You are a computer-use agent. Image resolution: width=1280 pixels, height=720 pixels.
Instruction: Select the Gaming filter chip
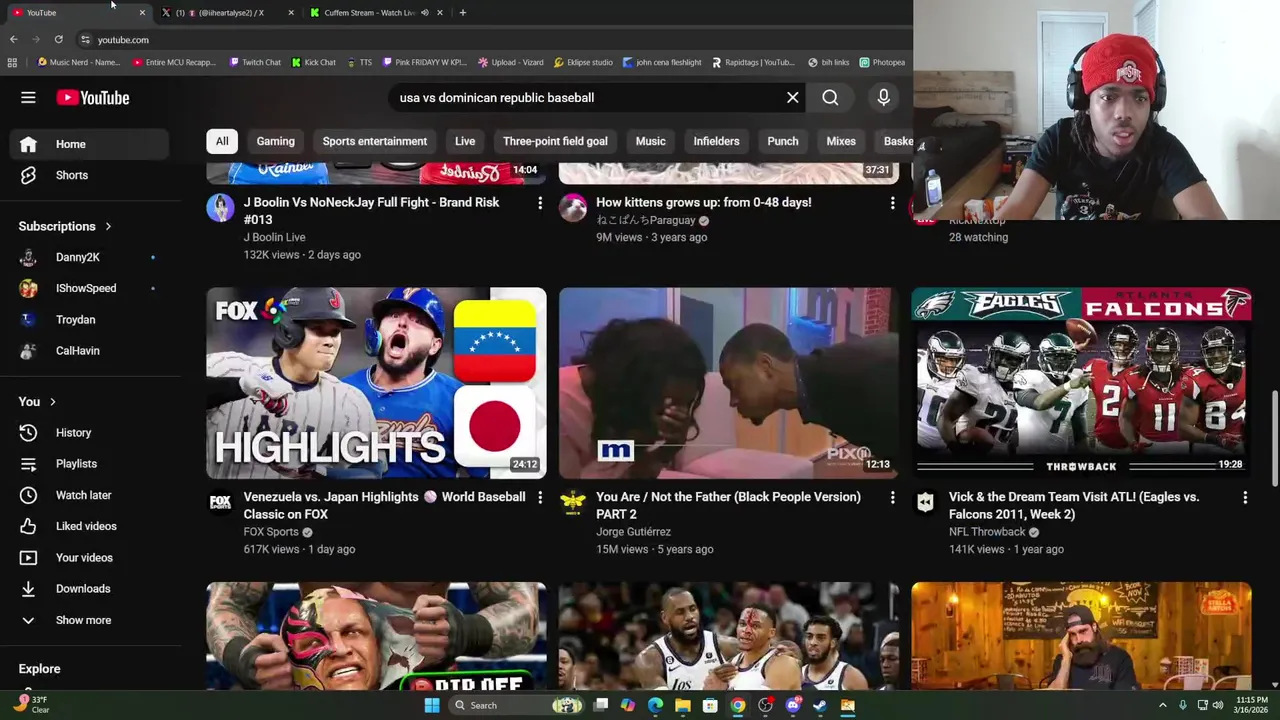[x=275, y=141]
